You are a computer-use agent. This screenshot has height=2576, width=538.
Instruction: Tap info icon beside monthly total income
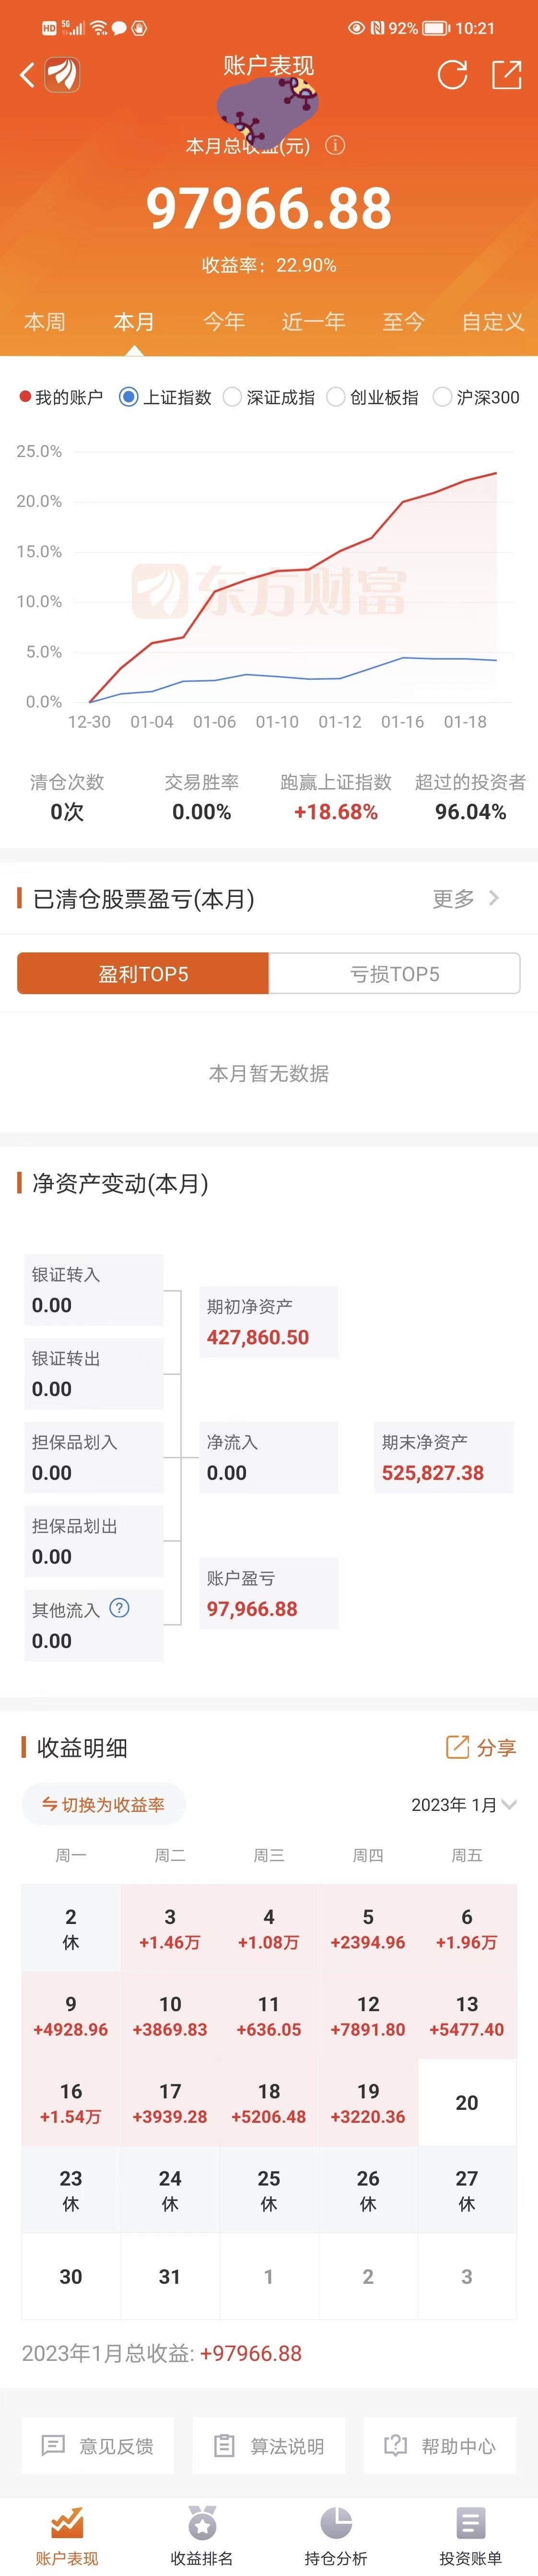click(336, 146)
